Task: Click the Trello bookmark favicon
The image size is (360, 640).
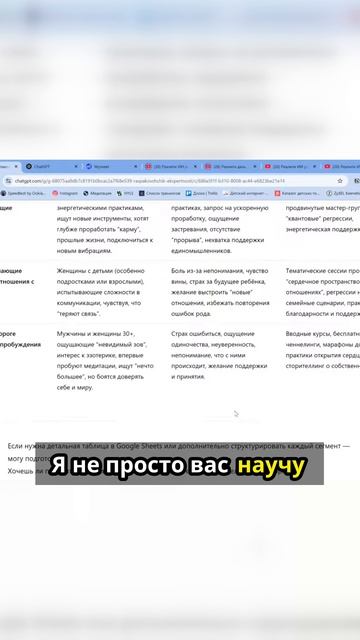Action: tap(189, 193)
